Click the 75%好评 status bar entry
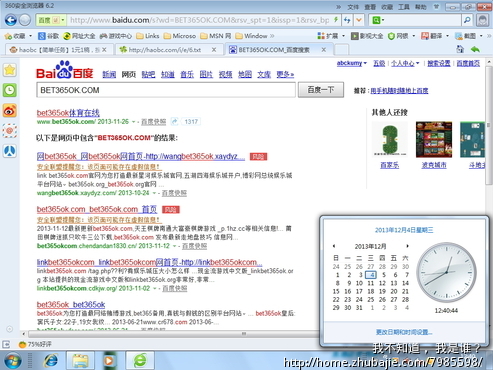The image size is (493, 370). (35, 344)
